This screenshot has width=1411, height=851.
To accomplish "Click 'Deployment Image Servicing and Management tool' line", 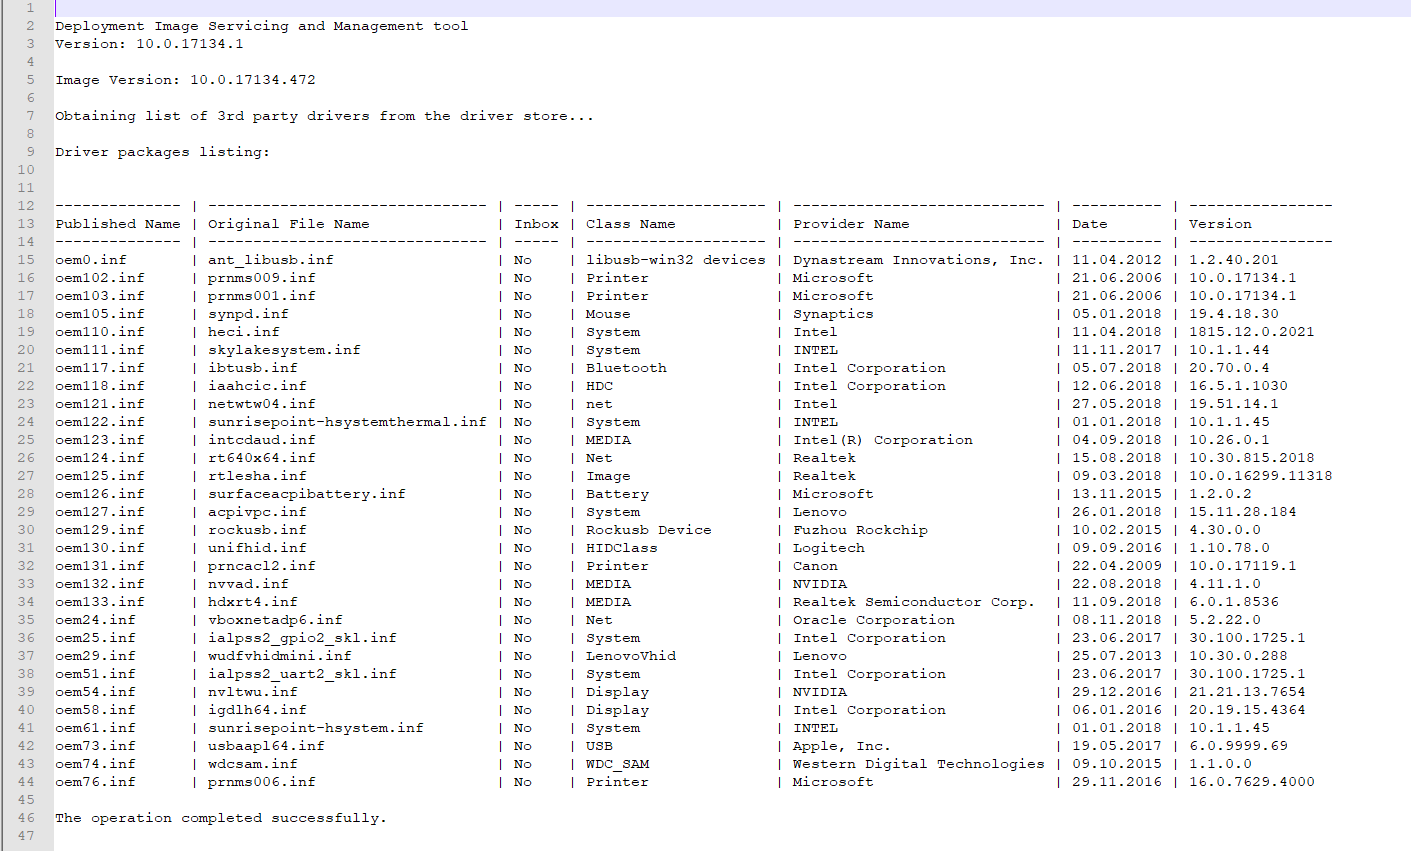I will pos(262,26).
